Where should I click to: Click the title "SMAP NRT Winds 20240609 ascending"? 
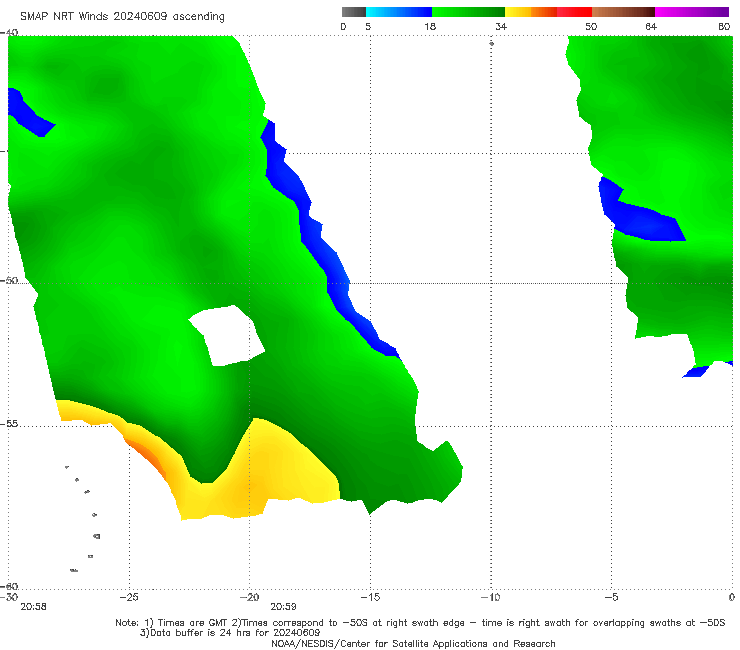[x=122, y=16]
